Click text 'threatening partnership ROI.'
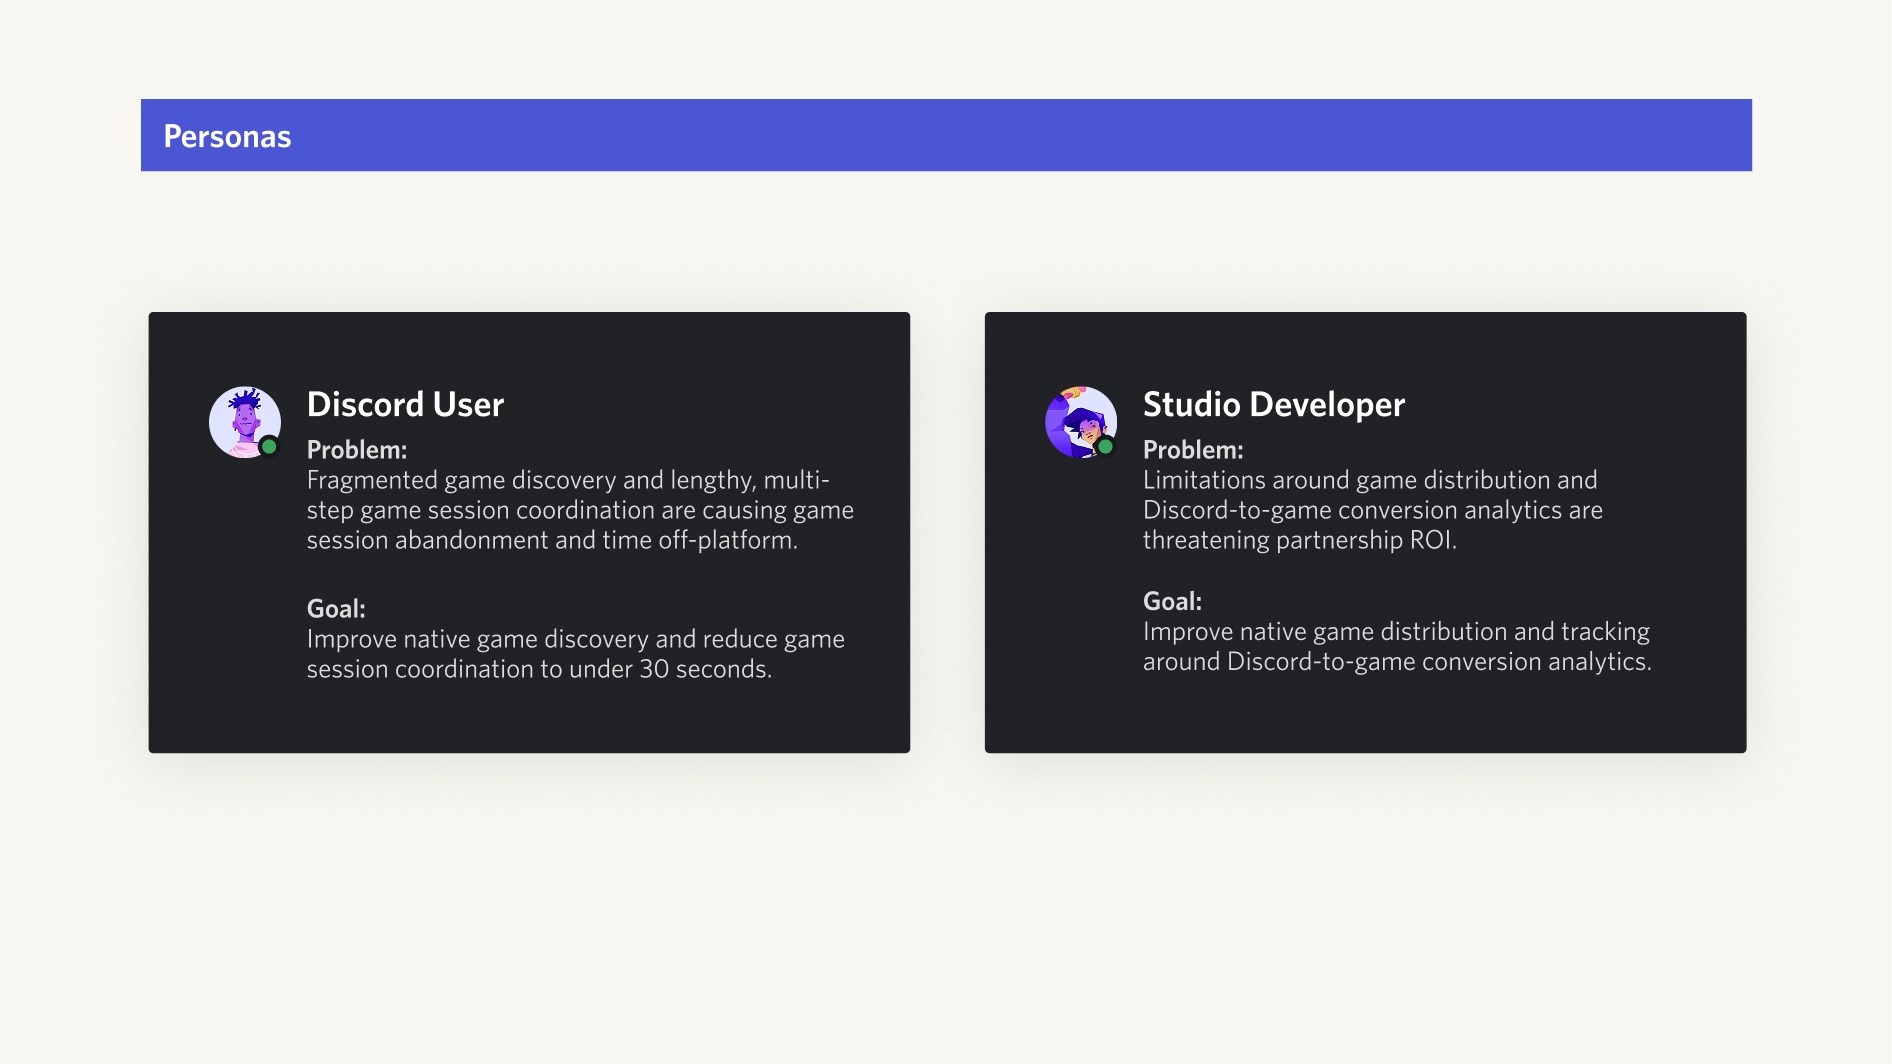 (x=1299, y=540)
